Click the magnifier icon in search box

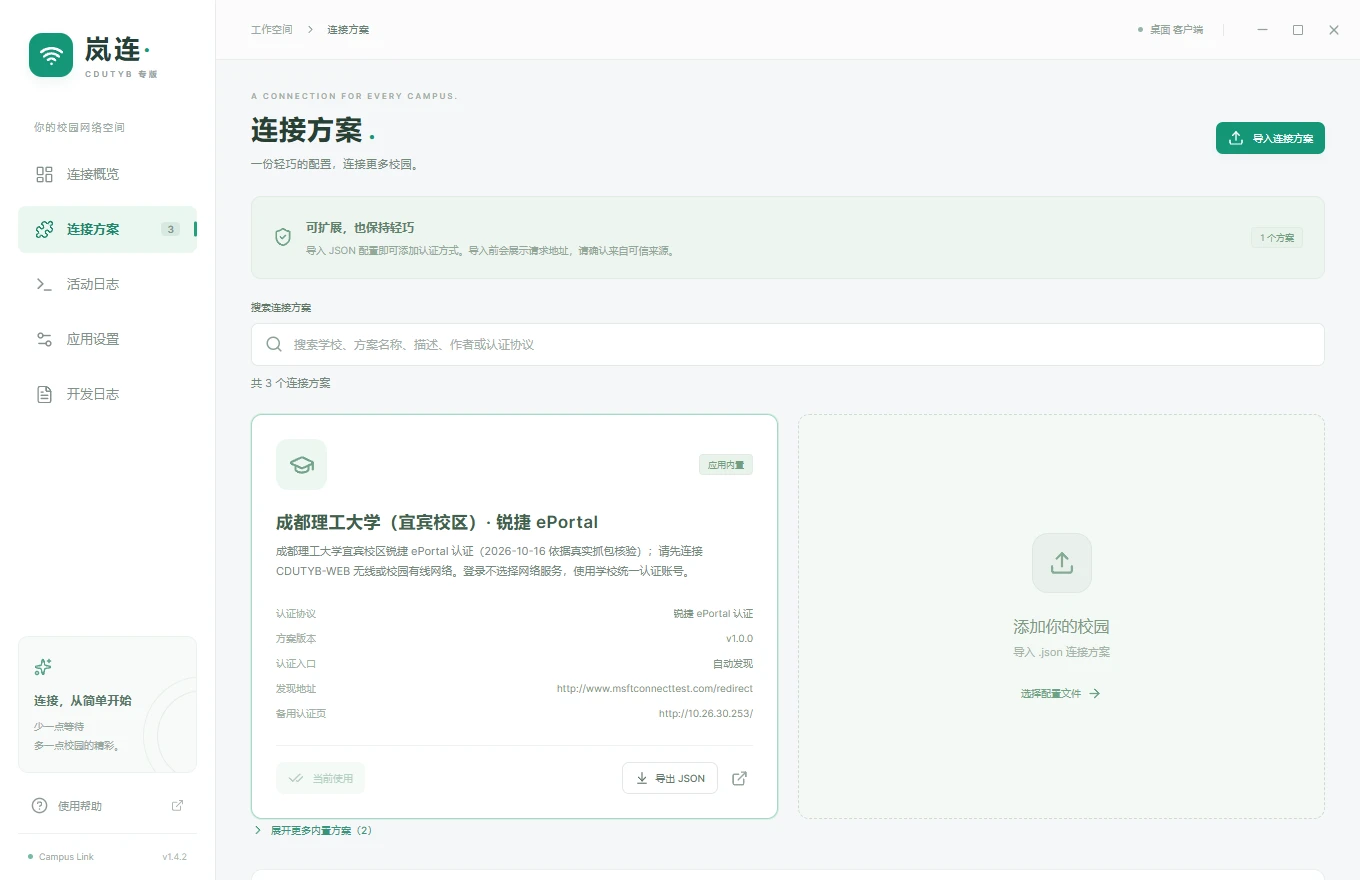[274, 344]
